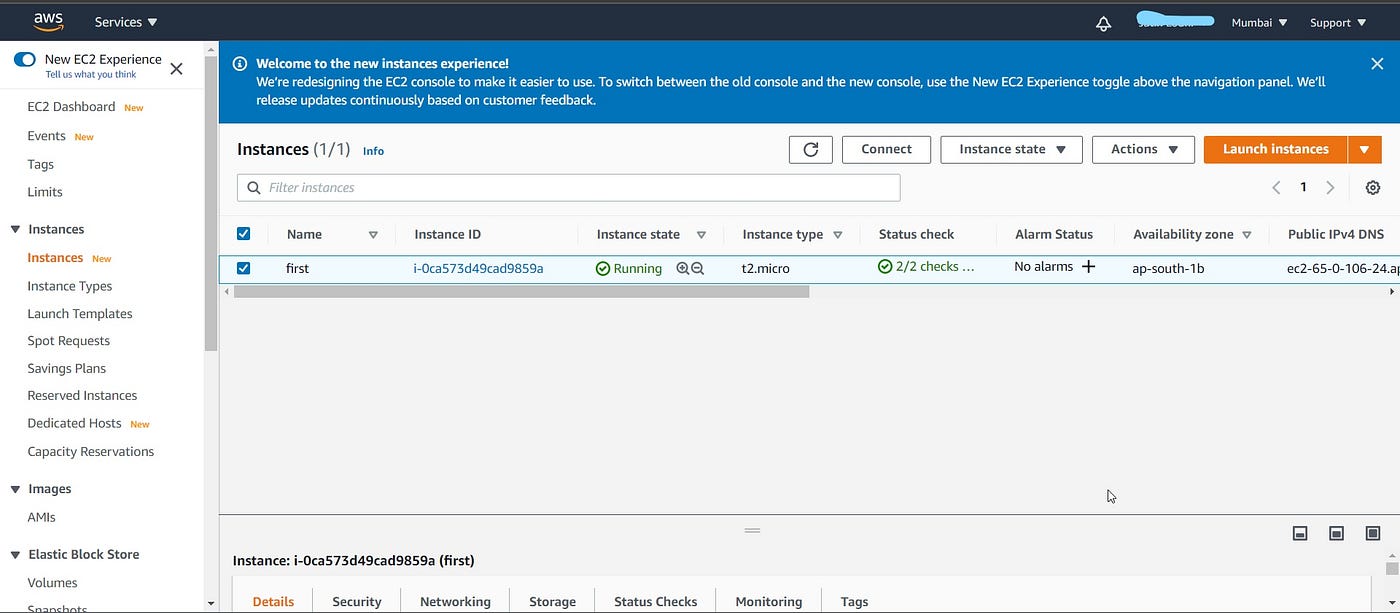Collapse the Images sidebar section
The height and width of the screenshot is (613, 1400).
15,489
